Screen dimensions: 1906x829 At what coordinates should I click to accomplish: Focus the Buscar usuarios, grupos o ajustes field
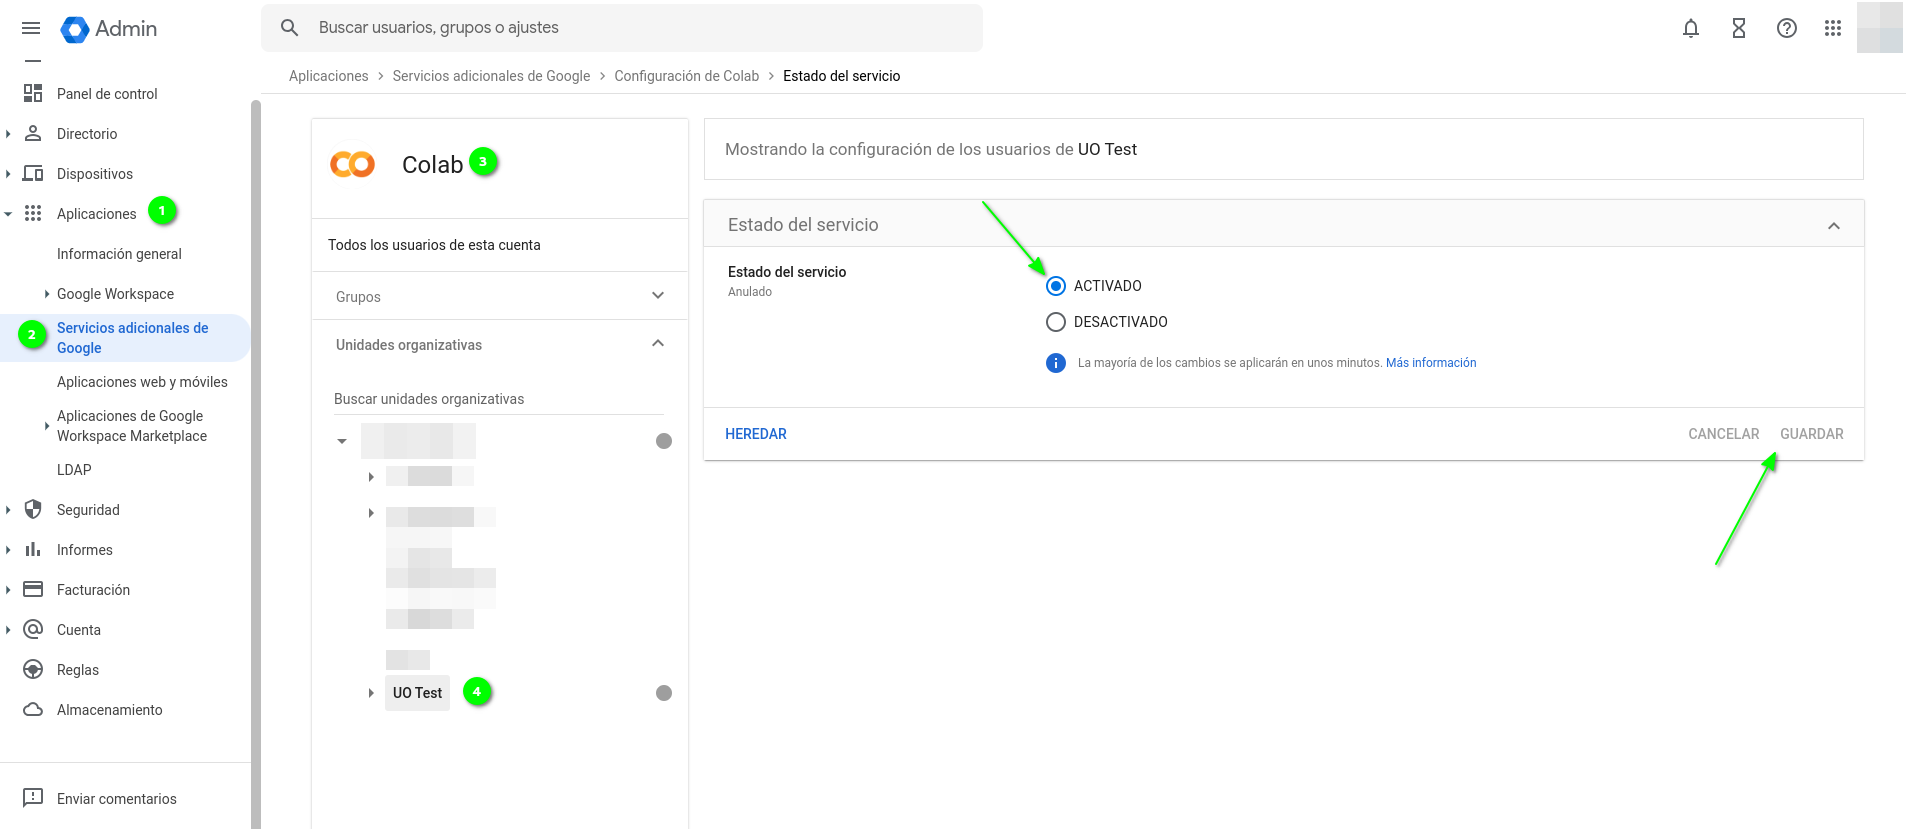(622, 28)
